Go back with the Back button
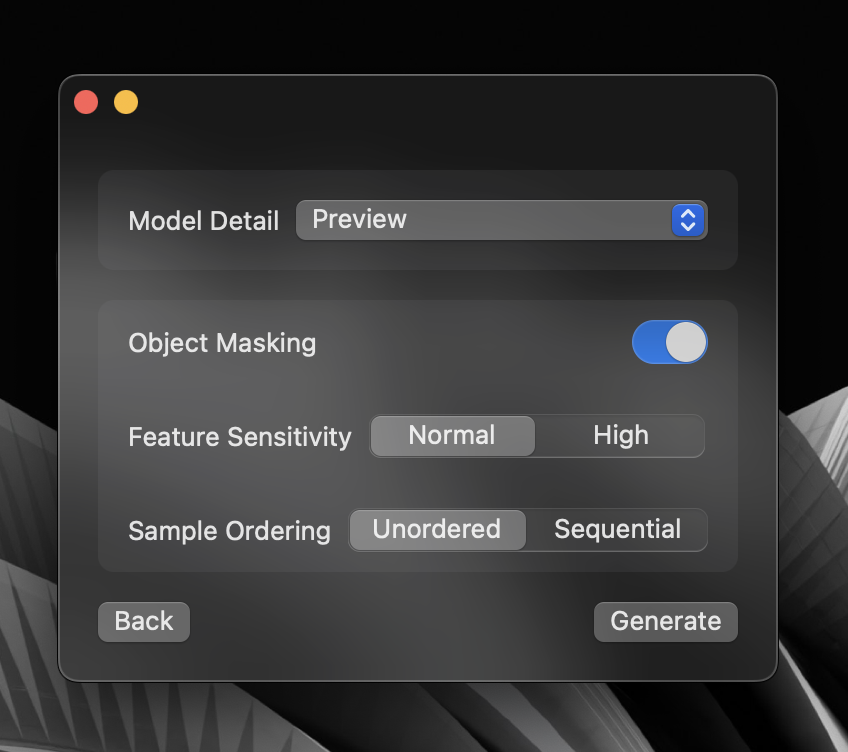 point(144,622)
